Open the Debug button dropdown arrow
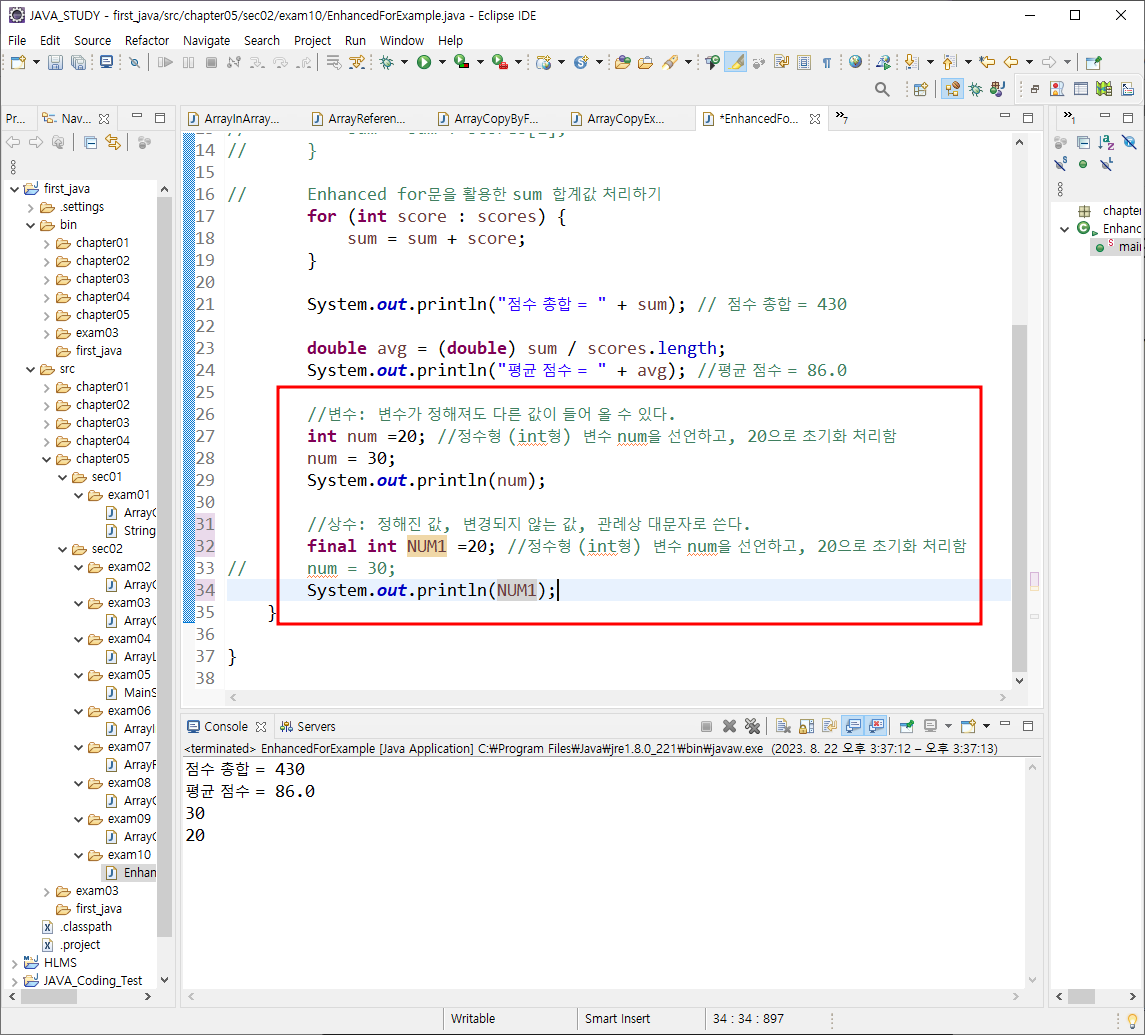Screen dimensions: 1145x1035 pyautogui.click(x=404, y=63)
